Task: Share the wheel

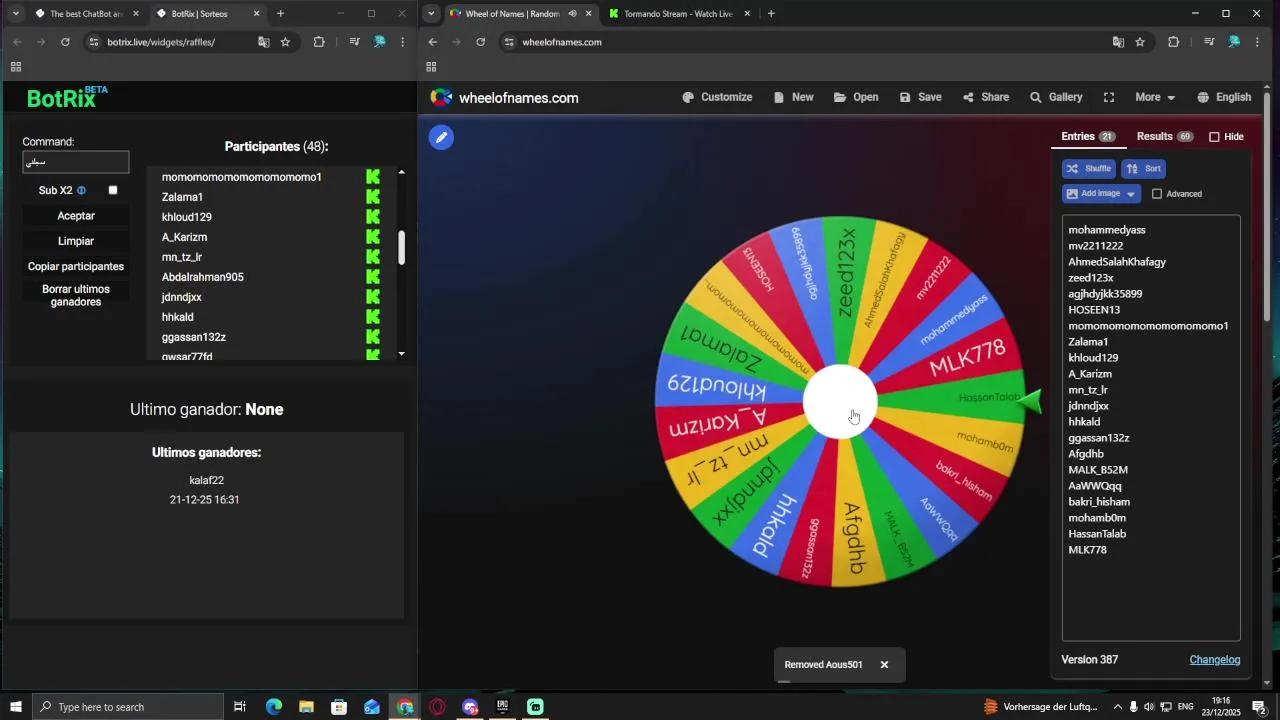Action: point(986,97)
